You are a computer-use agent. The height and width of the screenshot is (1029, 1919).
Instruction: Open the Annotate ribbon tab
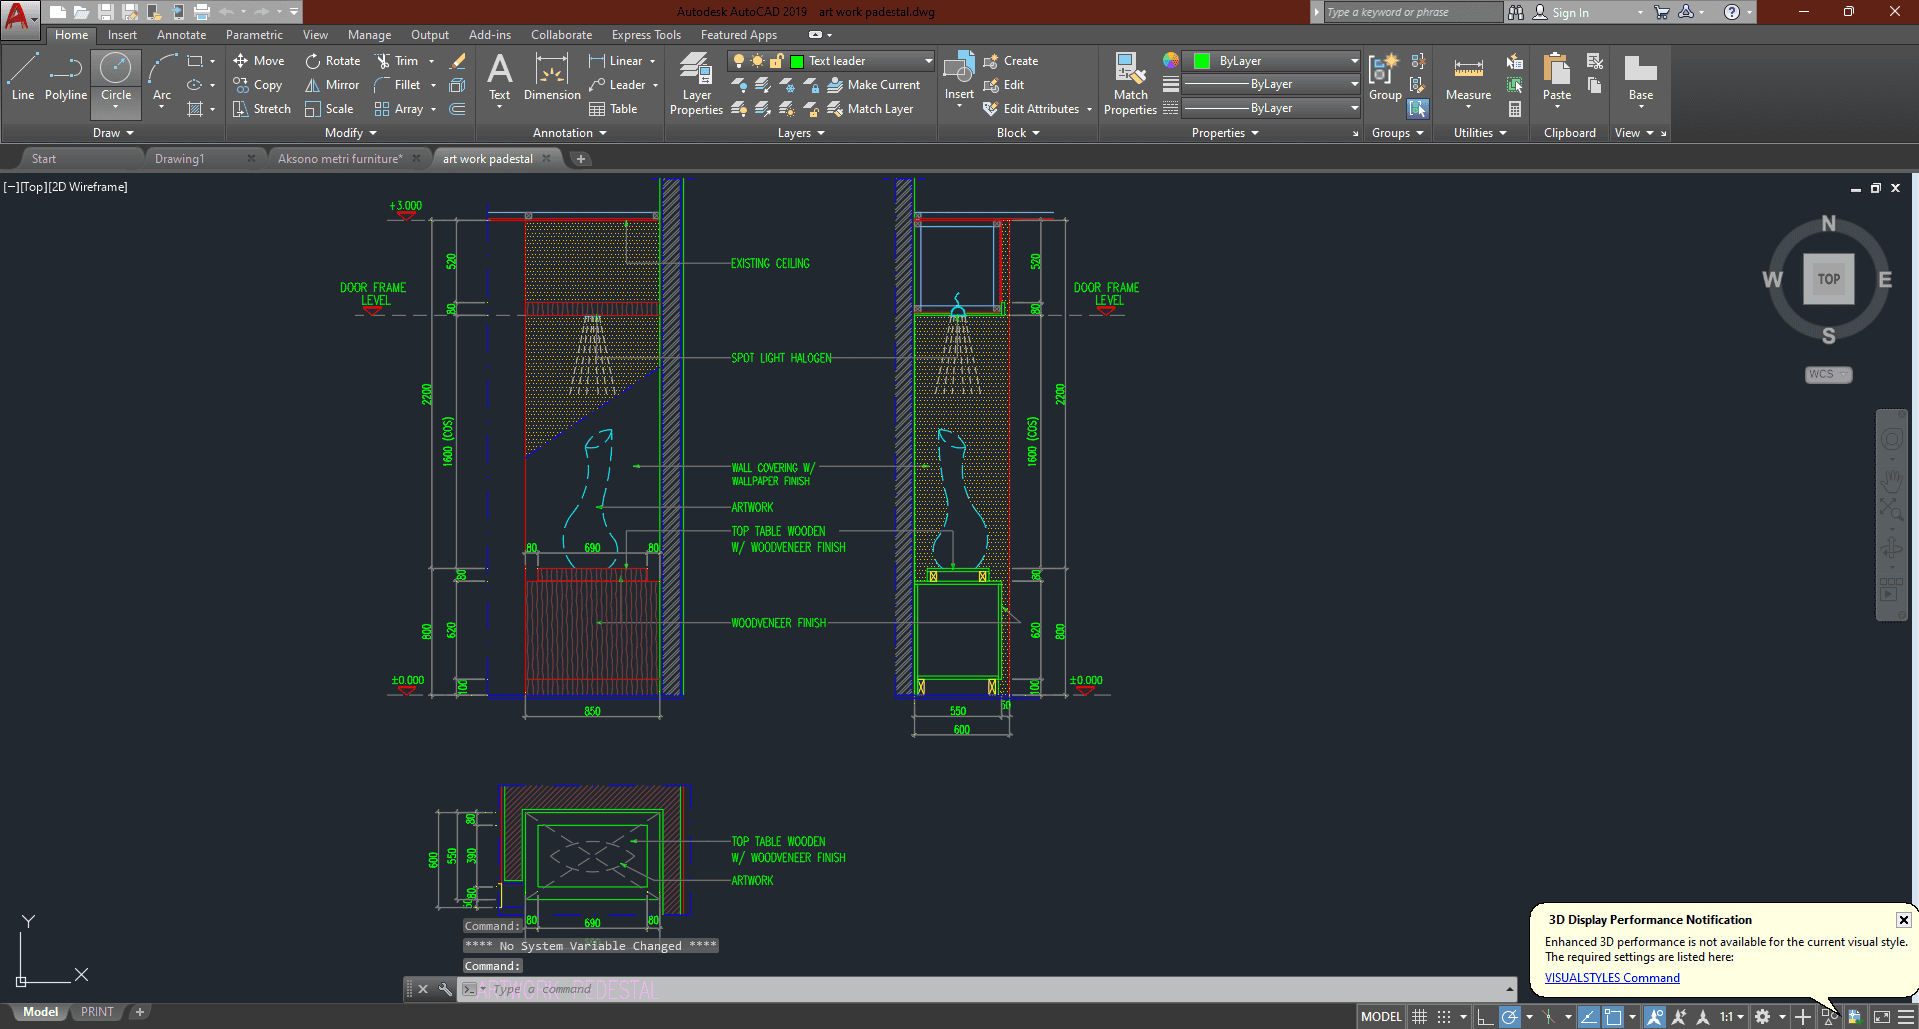point(181,35)
